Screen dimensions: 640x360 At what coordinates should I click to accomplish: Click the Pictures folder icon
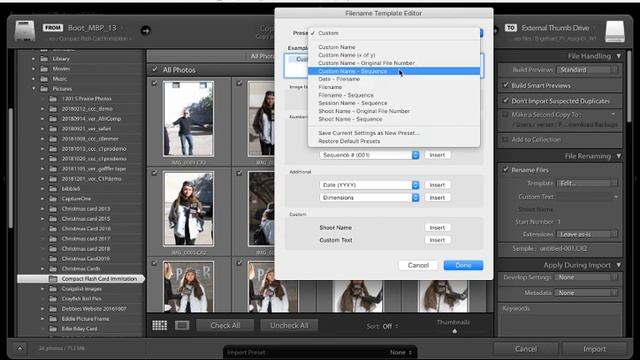pos(44,89)
